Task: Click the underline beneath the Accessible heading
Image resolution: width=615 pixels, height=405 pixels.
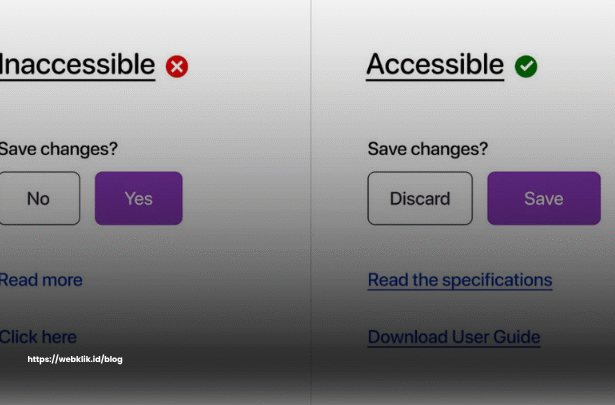Action: [x=435, y=80]
